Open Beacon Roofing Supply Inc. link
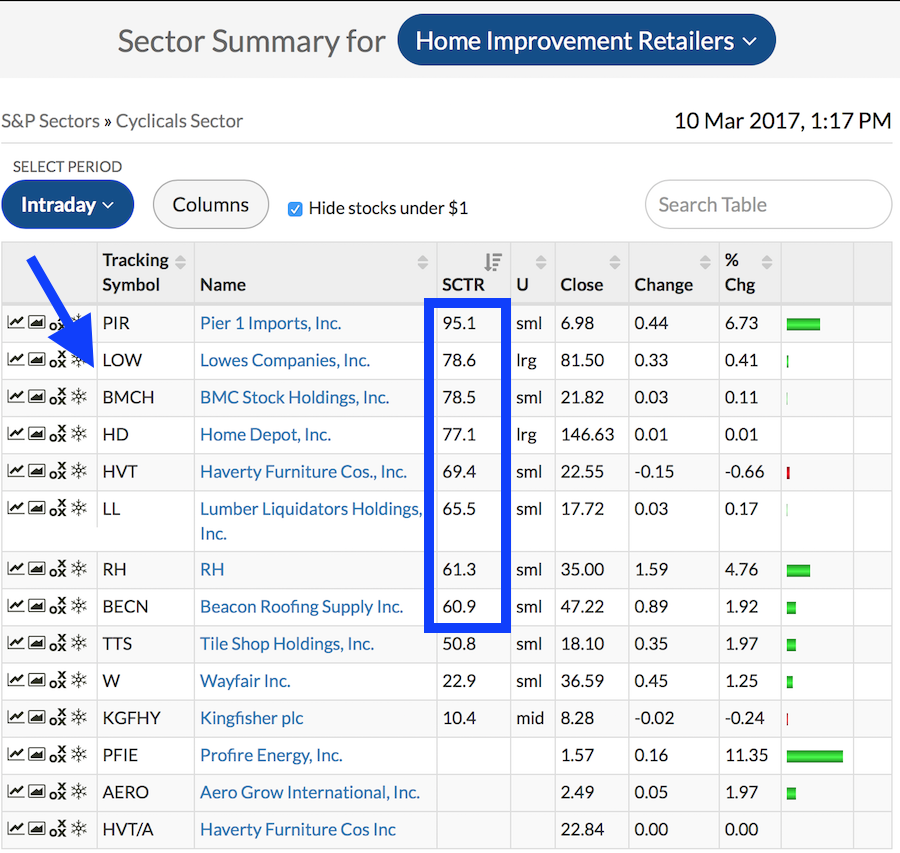Screen dimensions: 900x853 [301, 606]
